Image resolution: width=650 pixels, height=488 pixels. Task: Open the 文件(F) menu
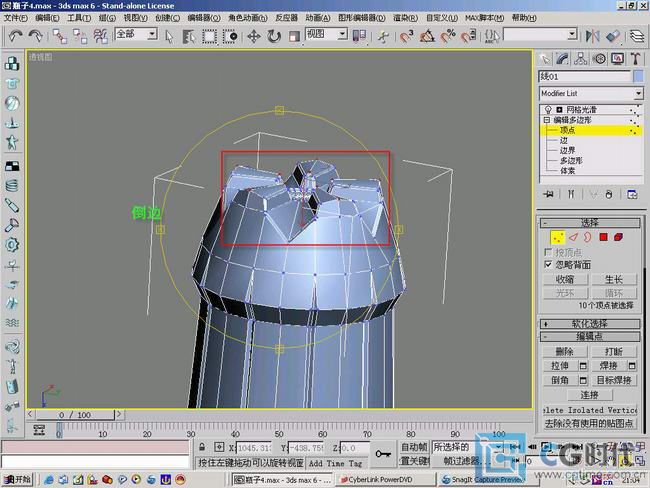[x=16, y=18]
